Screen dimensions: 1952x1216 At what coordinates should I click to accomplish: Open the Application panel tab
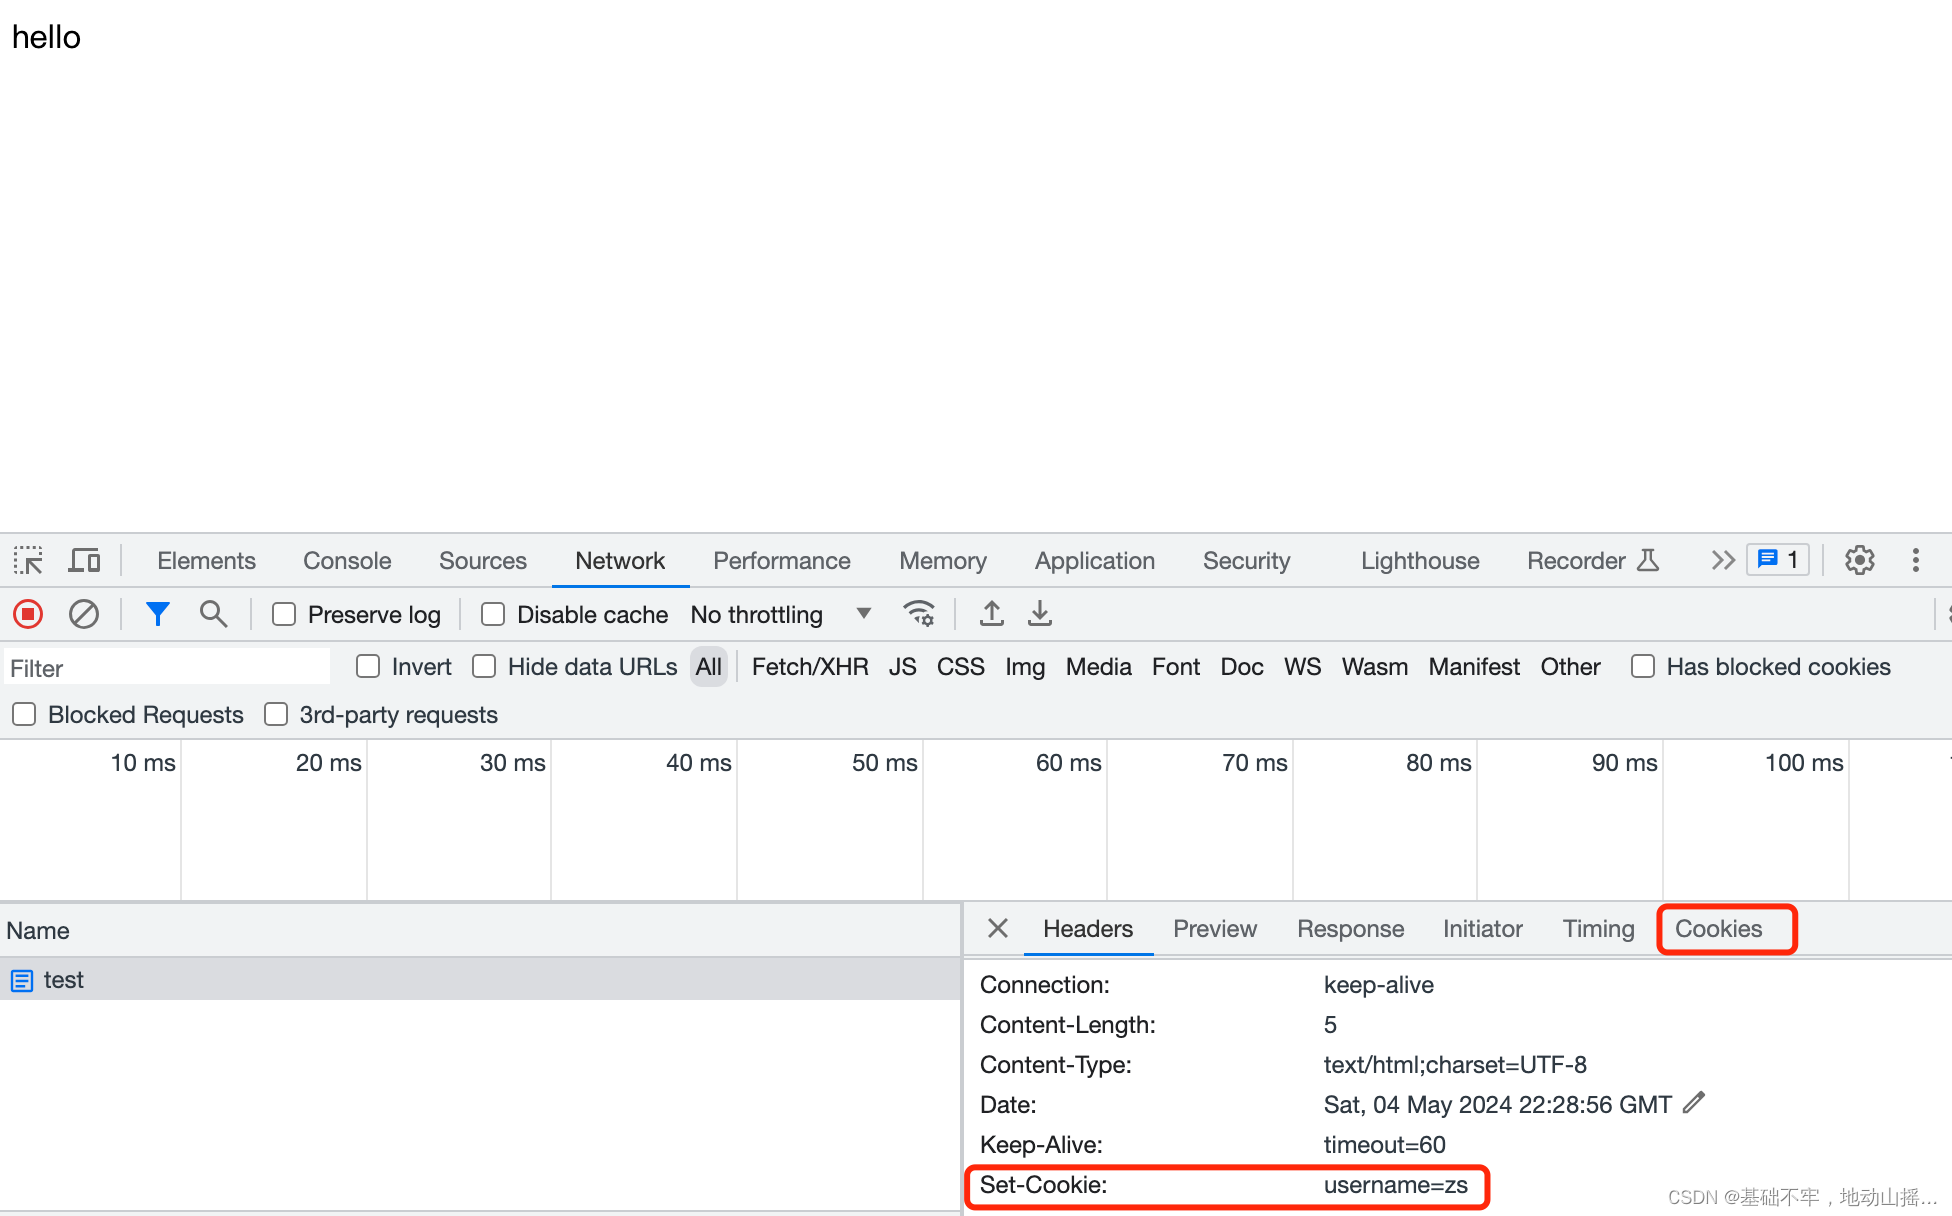pos(1094,561)
